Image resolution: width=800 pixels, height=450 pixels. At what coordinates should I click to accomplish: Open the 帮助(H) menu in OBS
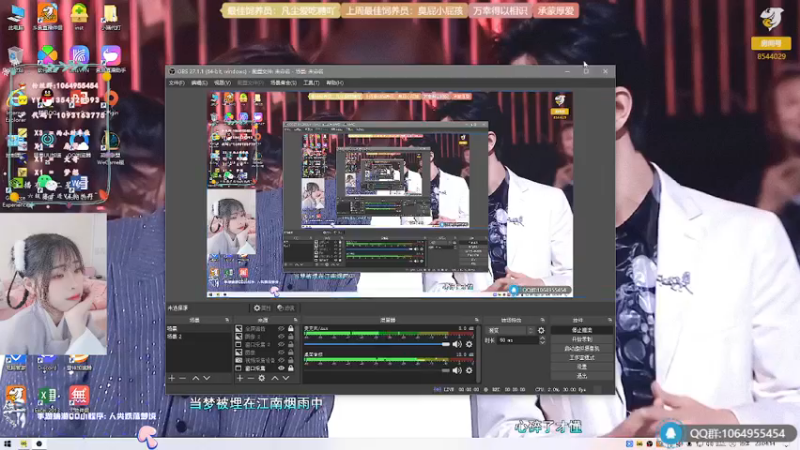[335, 83]
